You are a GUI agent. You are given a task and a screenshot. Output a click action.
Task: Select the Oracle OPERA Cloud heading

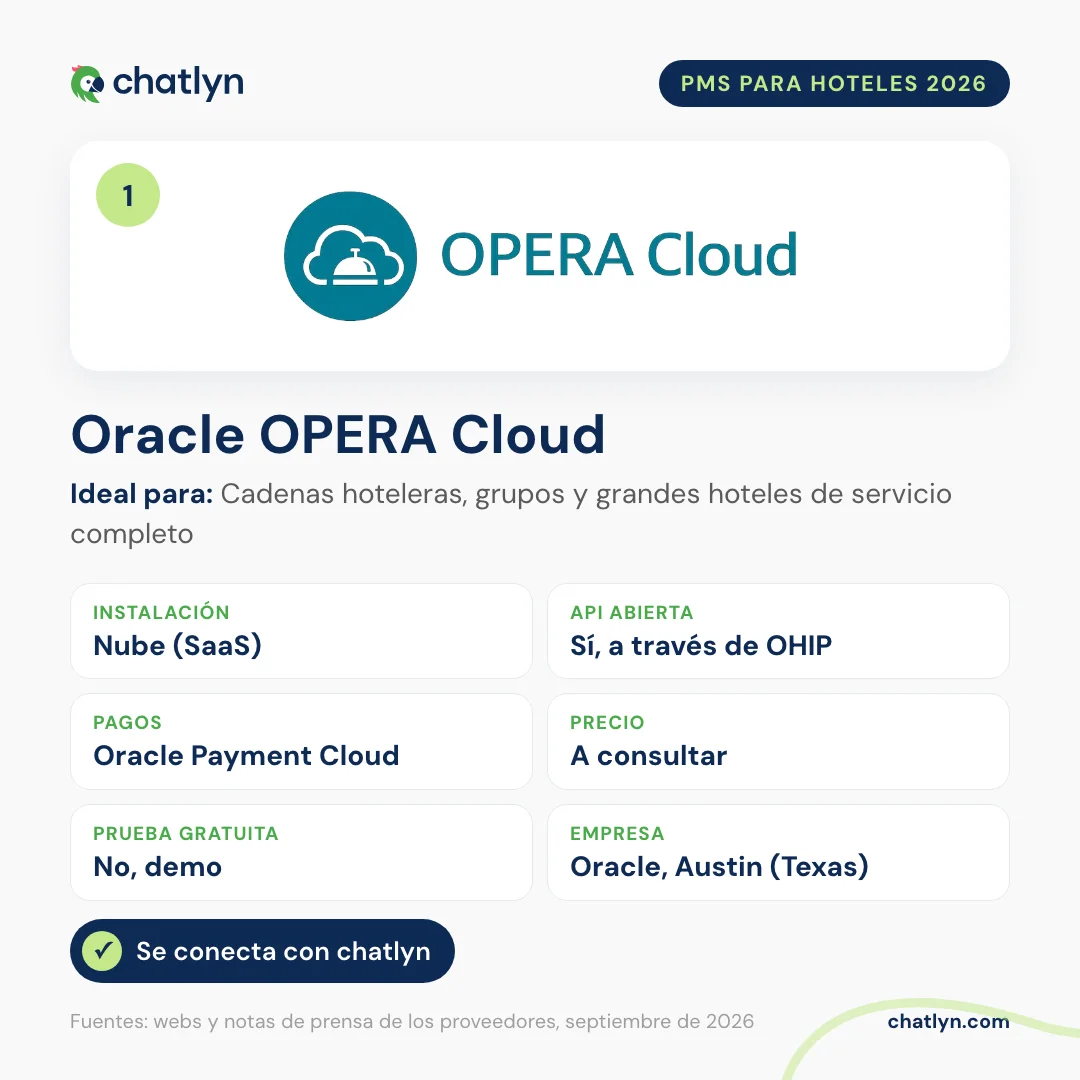tap(338, 435)
